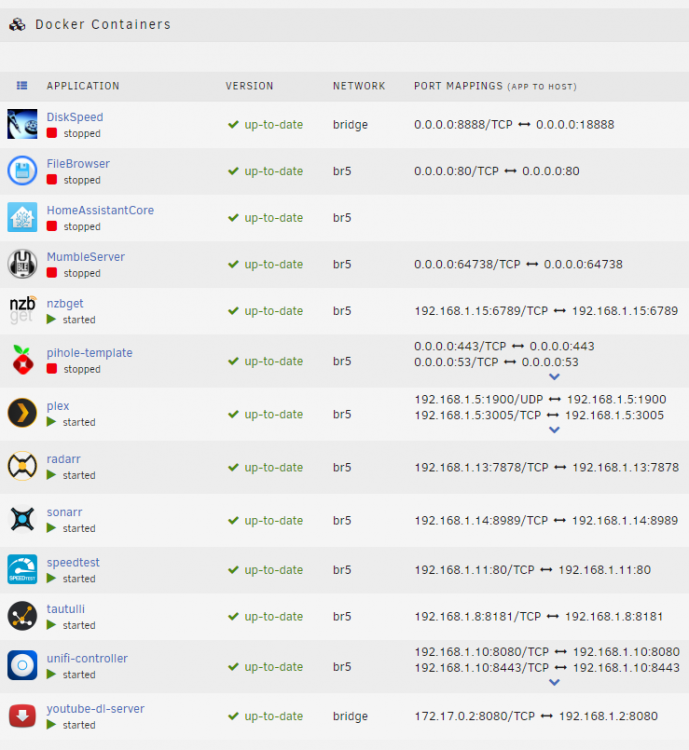
Task: Click the MumbleServer headset icon
Action: pos(22,264)
